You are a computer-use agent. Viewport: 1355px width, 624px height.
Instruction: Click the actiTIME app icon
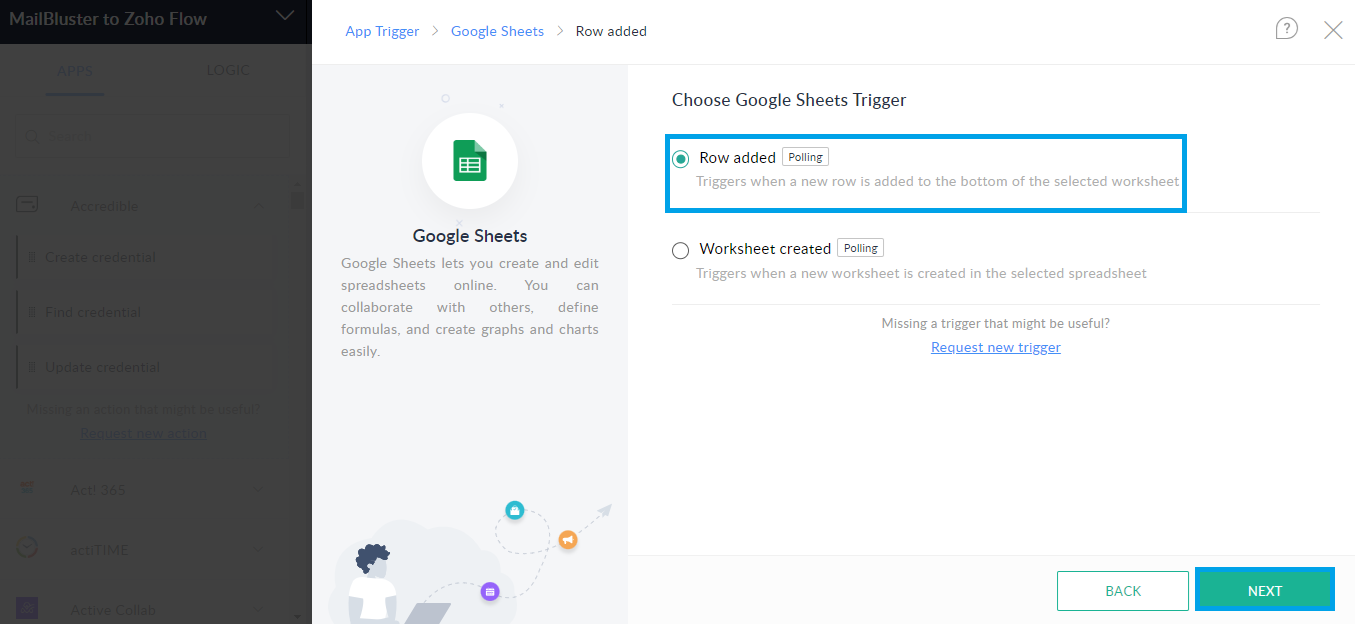pos(27,548)
